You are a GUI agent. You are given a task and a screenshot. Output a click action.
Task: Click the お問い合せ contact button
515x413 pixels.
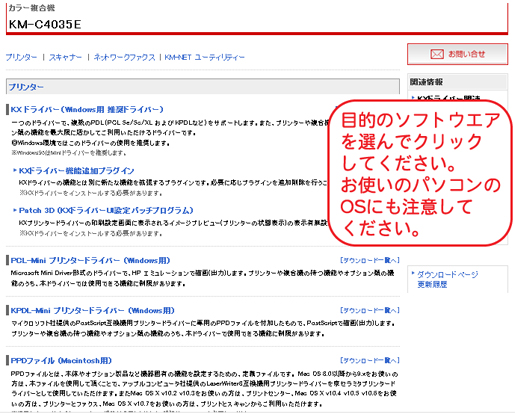457,54
